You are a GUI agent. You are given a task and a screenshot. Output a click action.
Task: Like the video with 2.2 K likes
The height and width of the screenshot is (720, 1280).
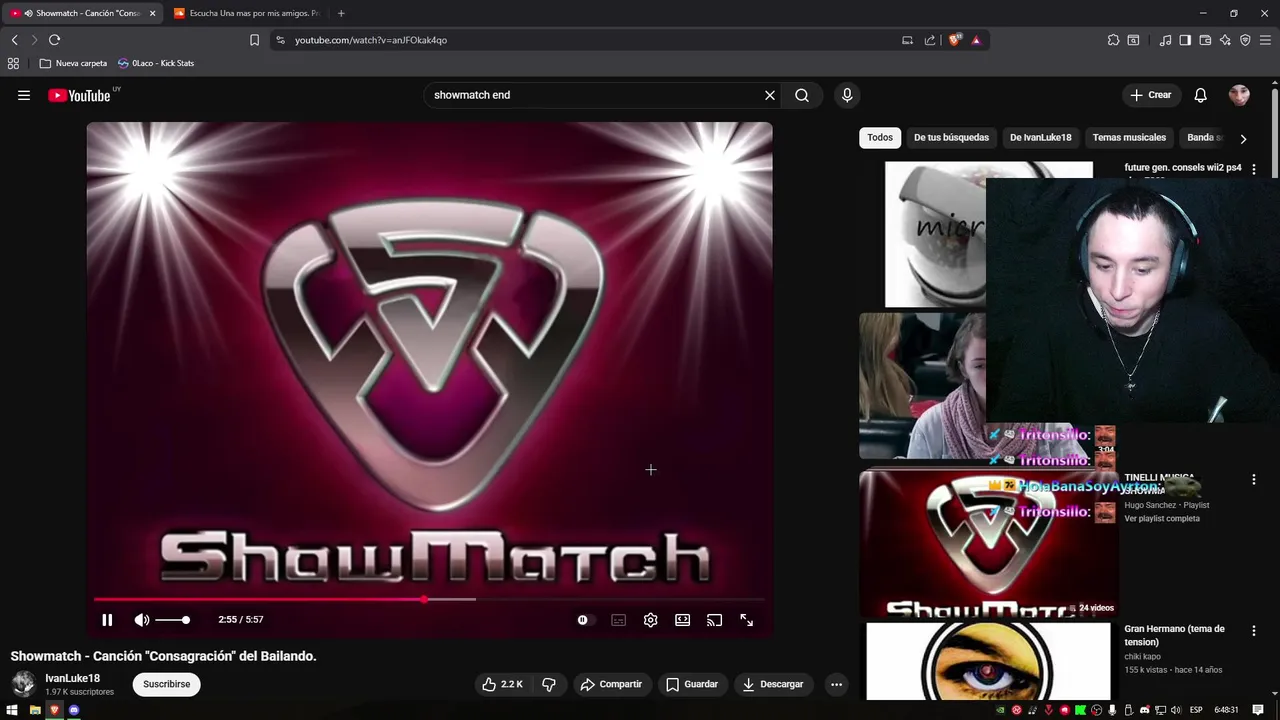[x=503, y=684]
